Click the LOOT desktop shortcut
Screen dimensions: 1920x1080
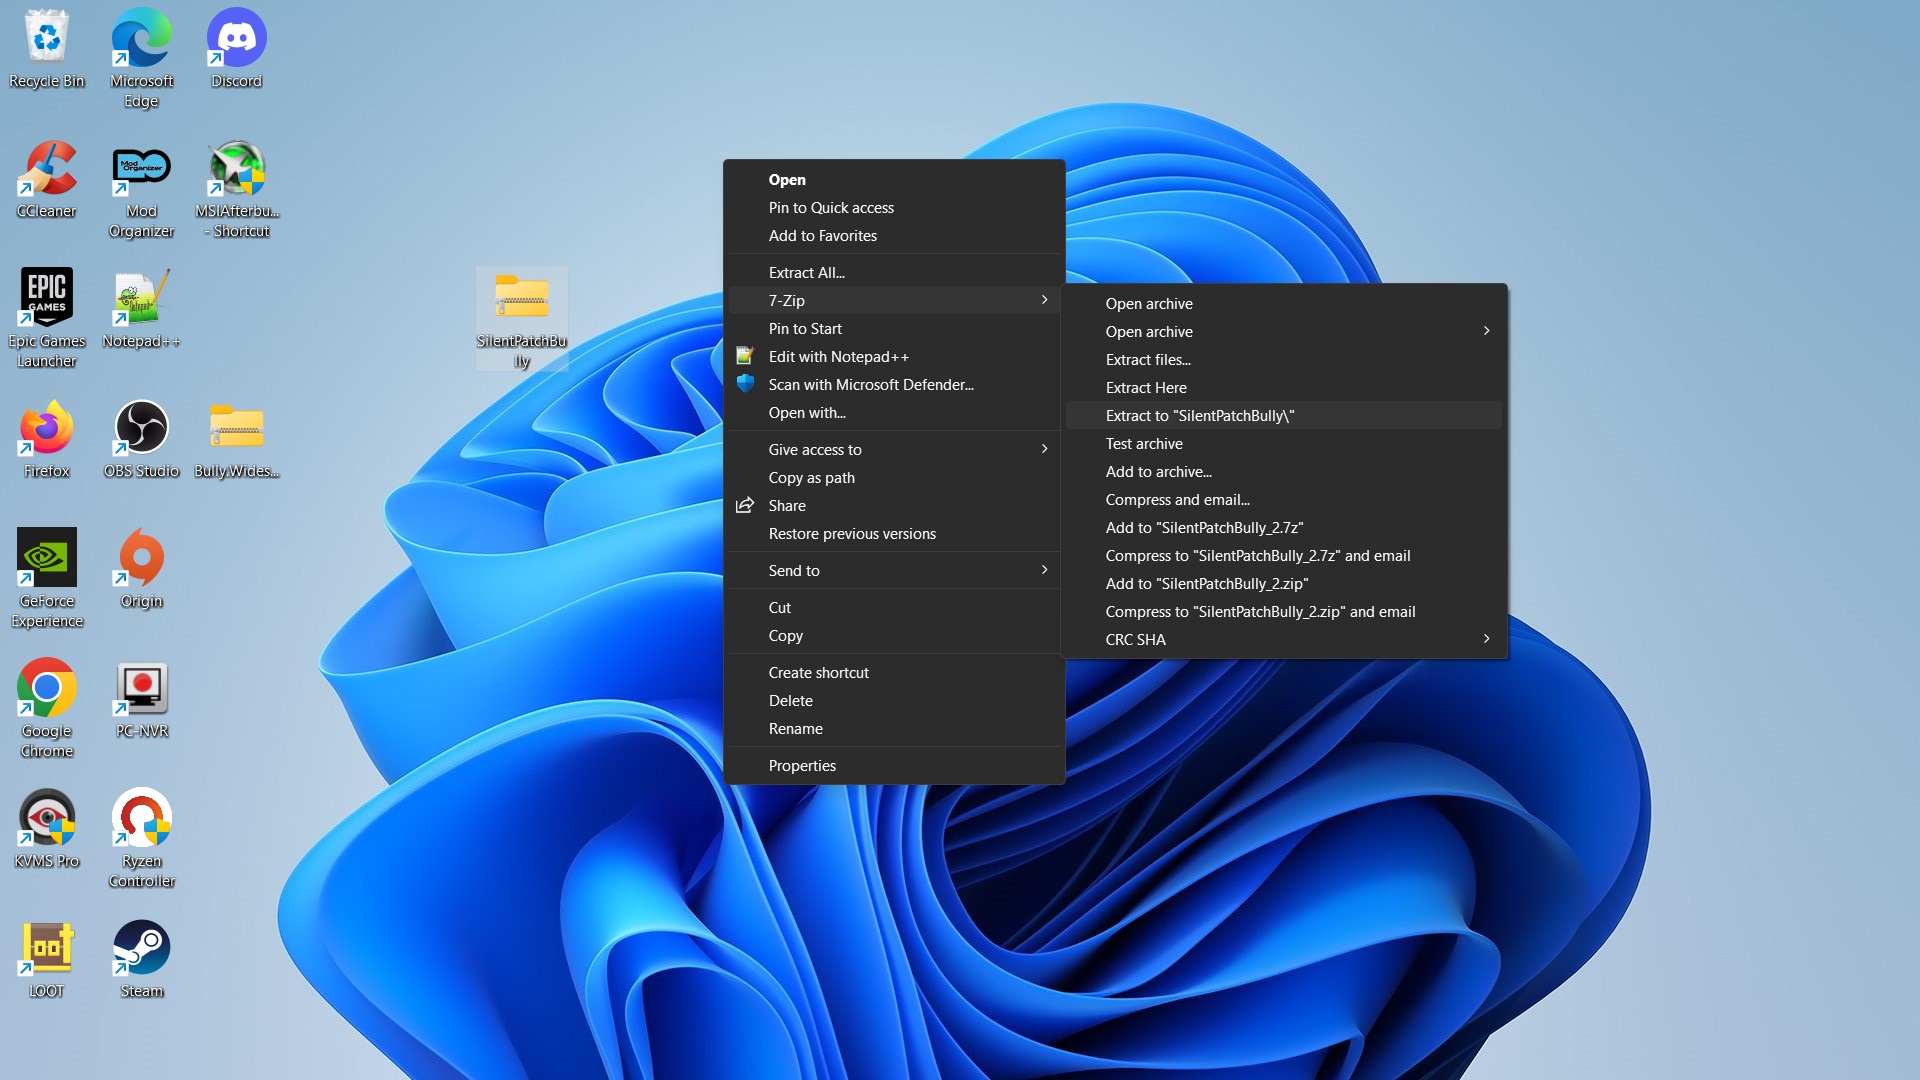coord(46,948)
